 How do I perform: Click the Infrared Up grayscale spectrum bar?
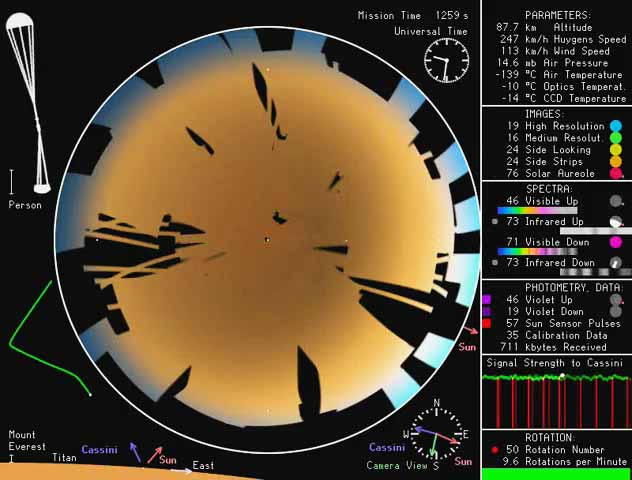click(x=596, y=231)
